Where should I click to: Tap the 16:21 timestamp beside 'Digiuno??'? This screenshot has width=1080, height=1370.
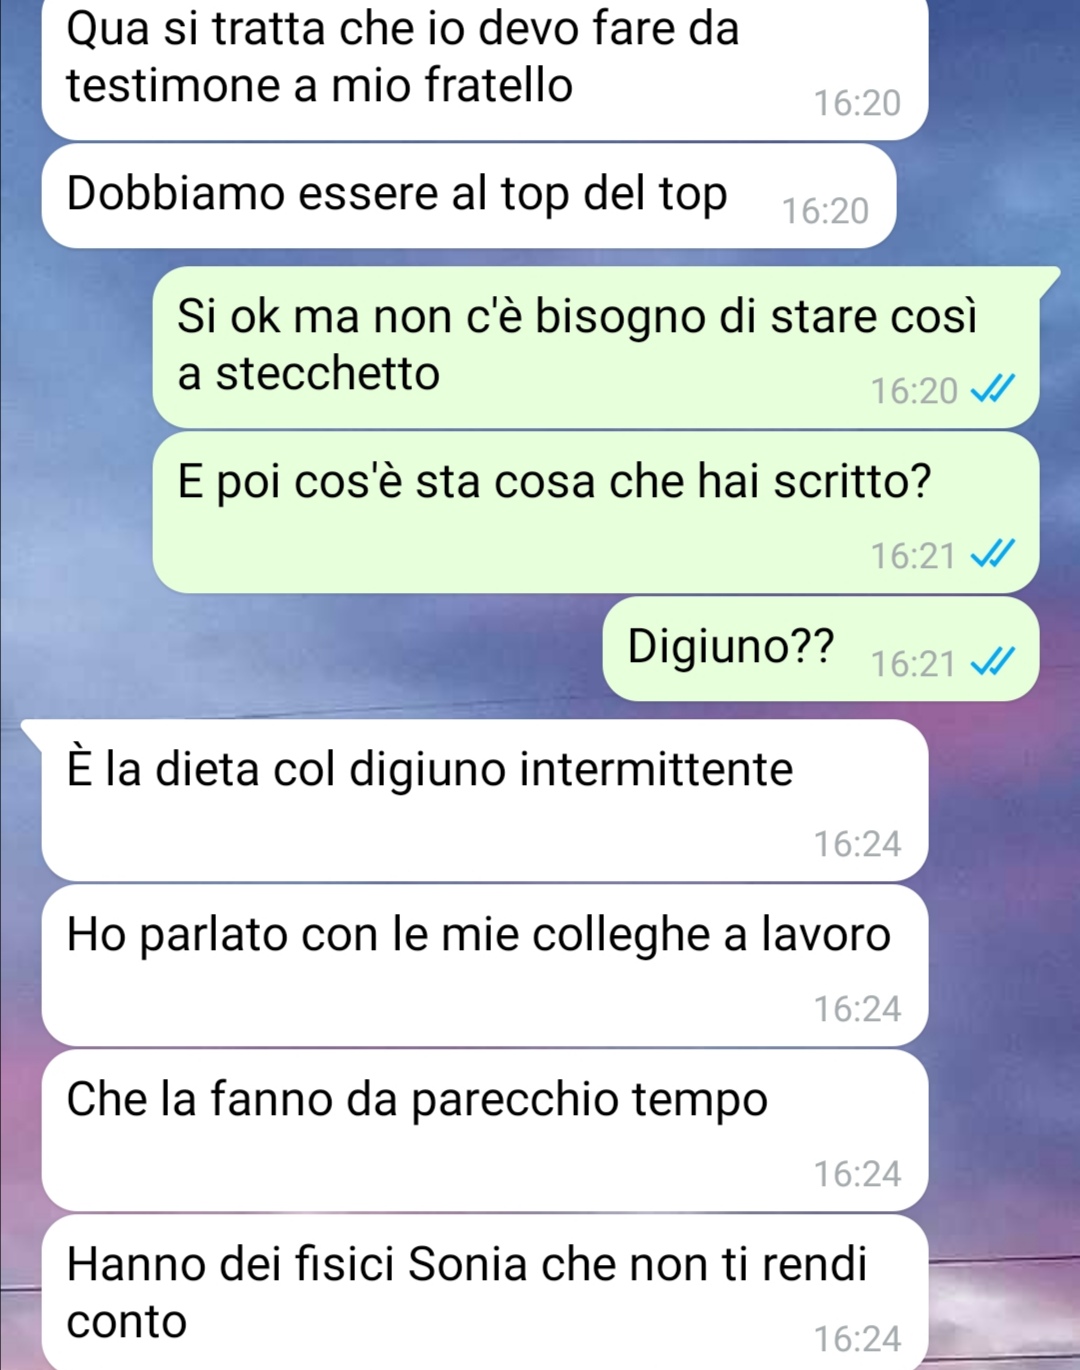(913, 664)
